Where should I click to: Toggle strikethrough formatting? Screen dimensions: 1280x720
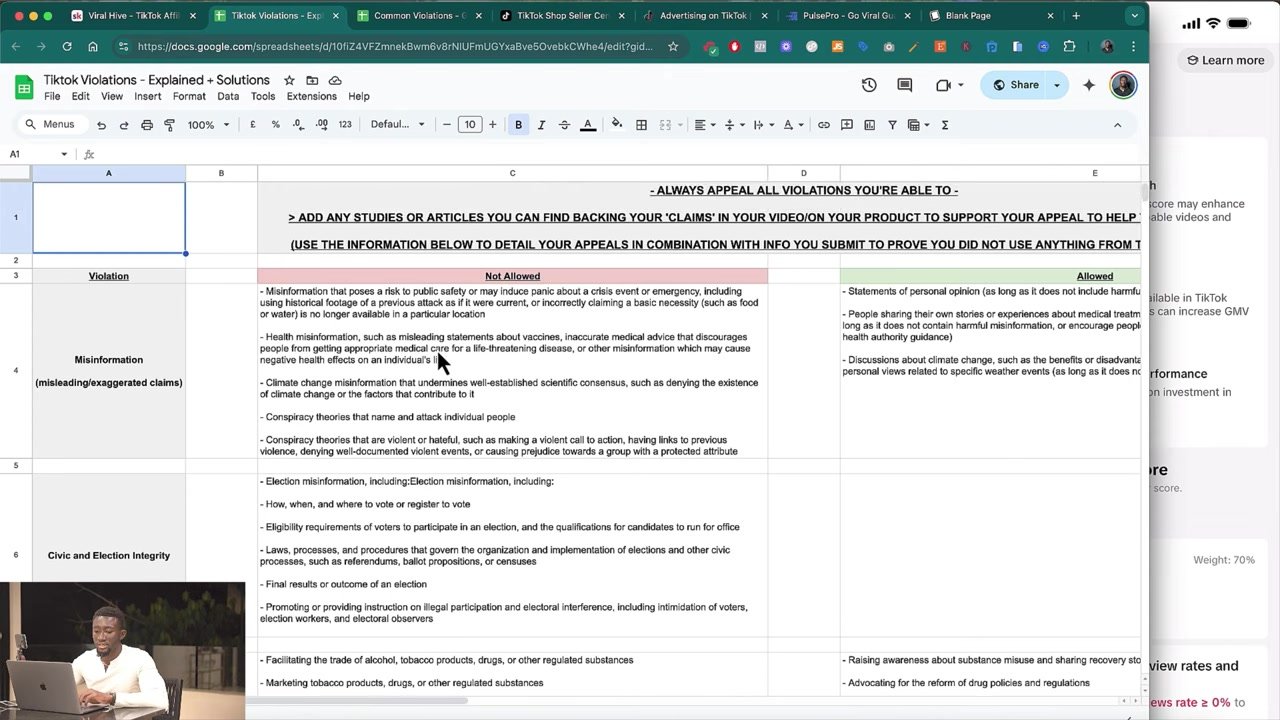tap(564, 125)
